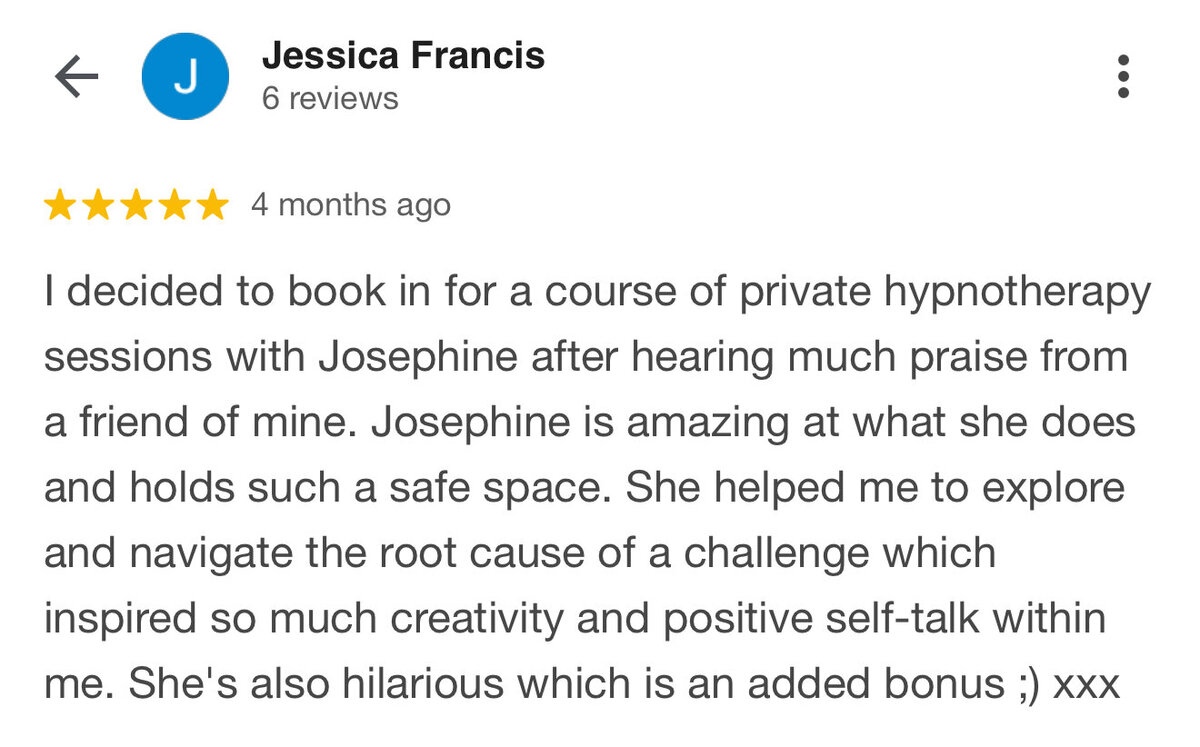
Task: Click the '4 months ago' timestamp
Action: pyautogui.click(x=351, y=205)
